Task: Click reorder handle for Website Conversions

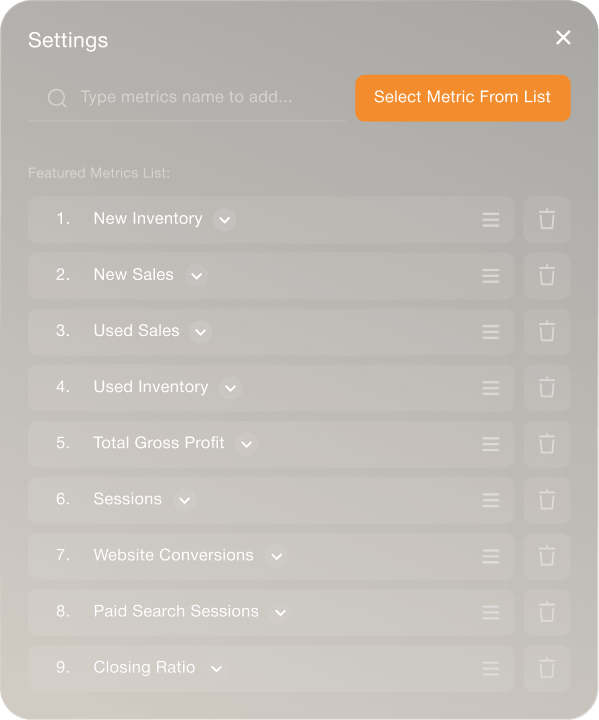Action: click(x=491, y=556)
